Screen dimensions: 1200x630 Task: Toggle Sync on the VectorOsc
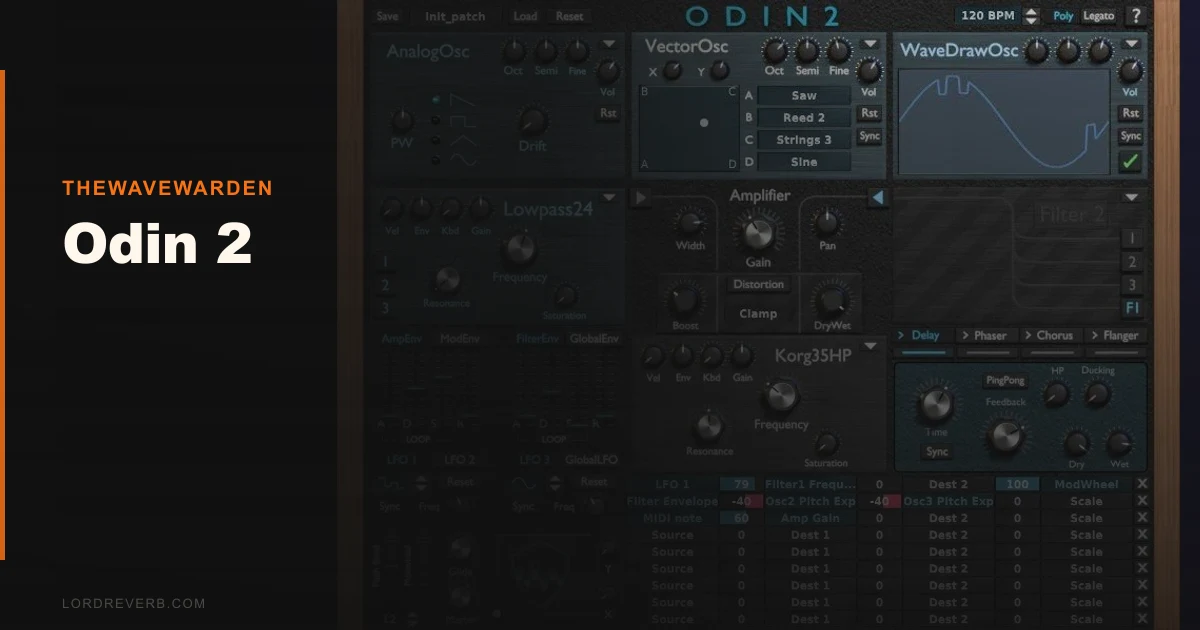pos(869,136)
